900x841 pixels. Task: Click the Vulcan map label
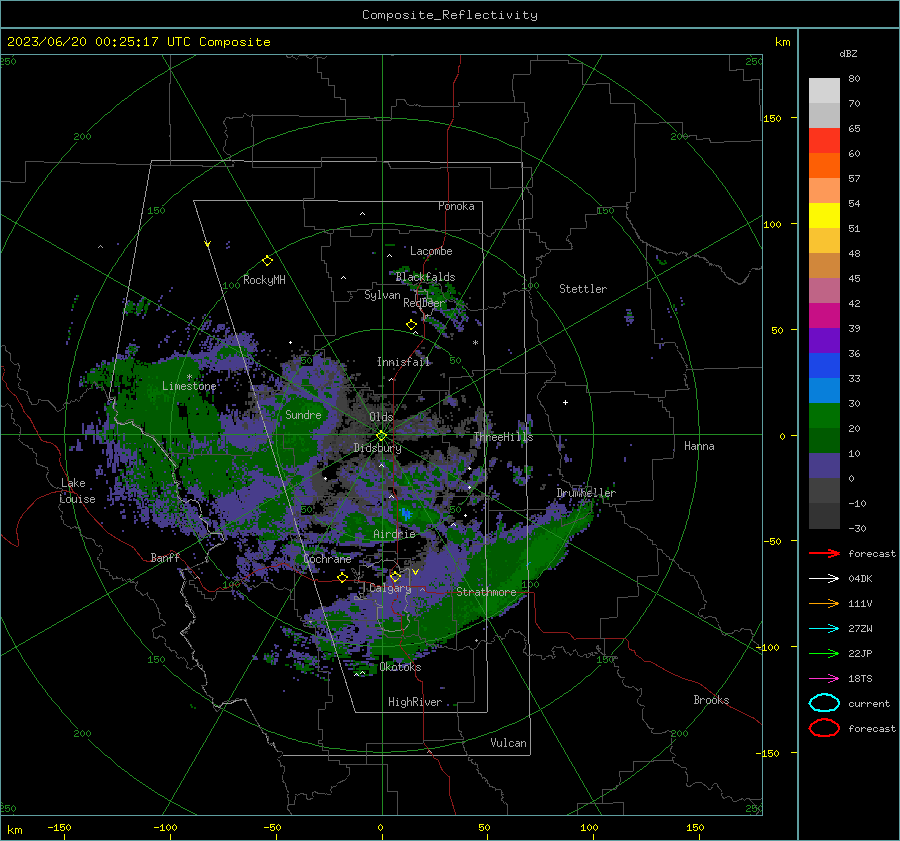(508, 743)
